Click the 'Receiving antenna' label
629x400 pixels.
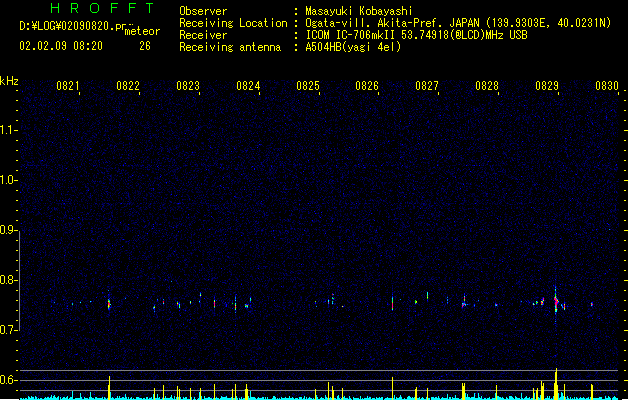(x=230, y=47)
